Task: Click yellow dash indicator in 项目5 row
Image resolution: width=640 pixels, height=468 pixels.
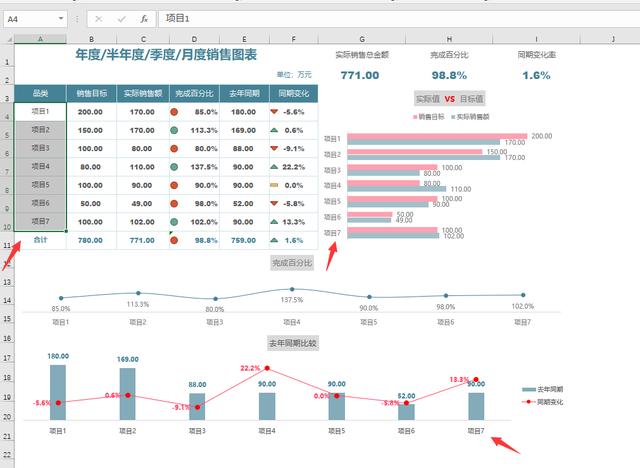Action: click(275, 185)
